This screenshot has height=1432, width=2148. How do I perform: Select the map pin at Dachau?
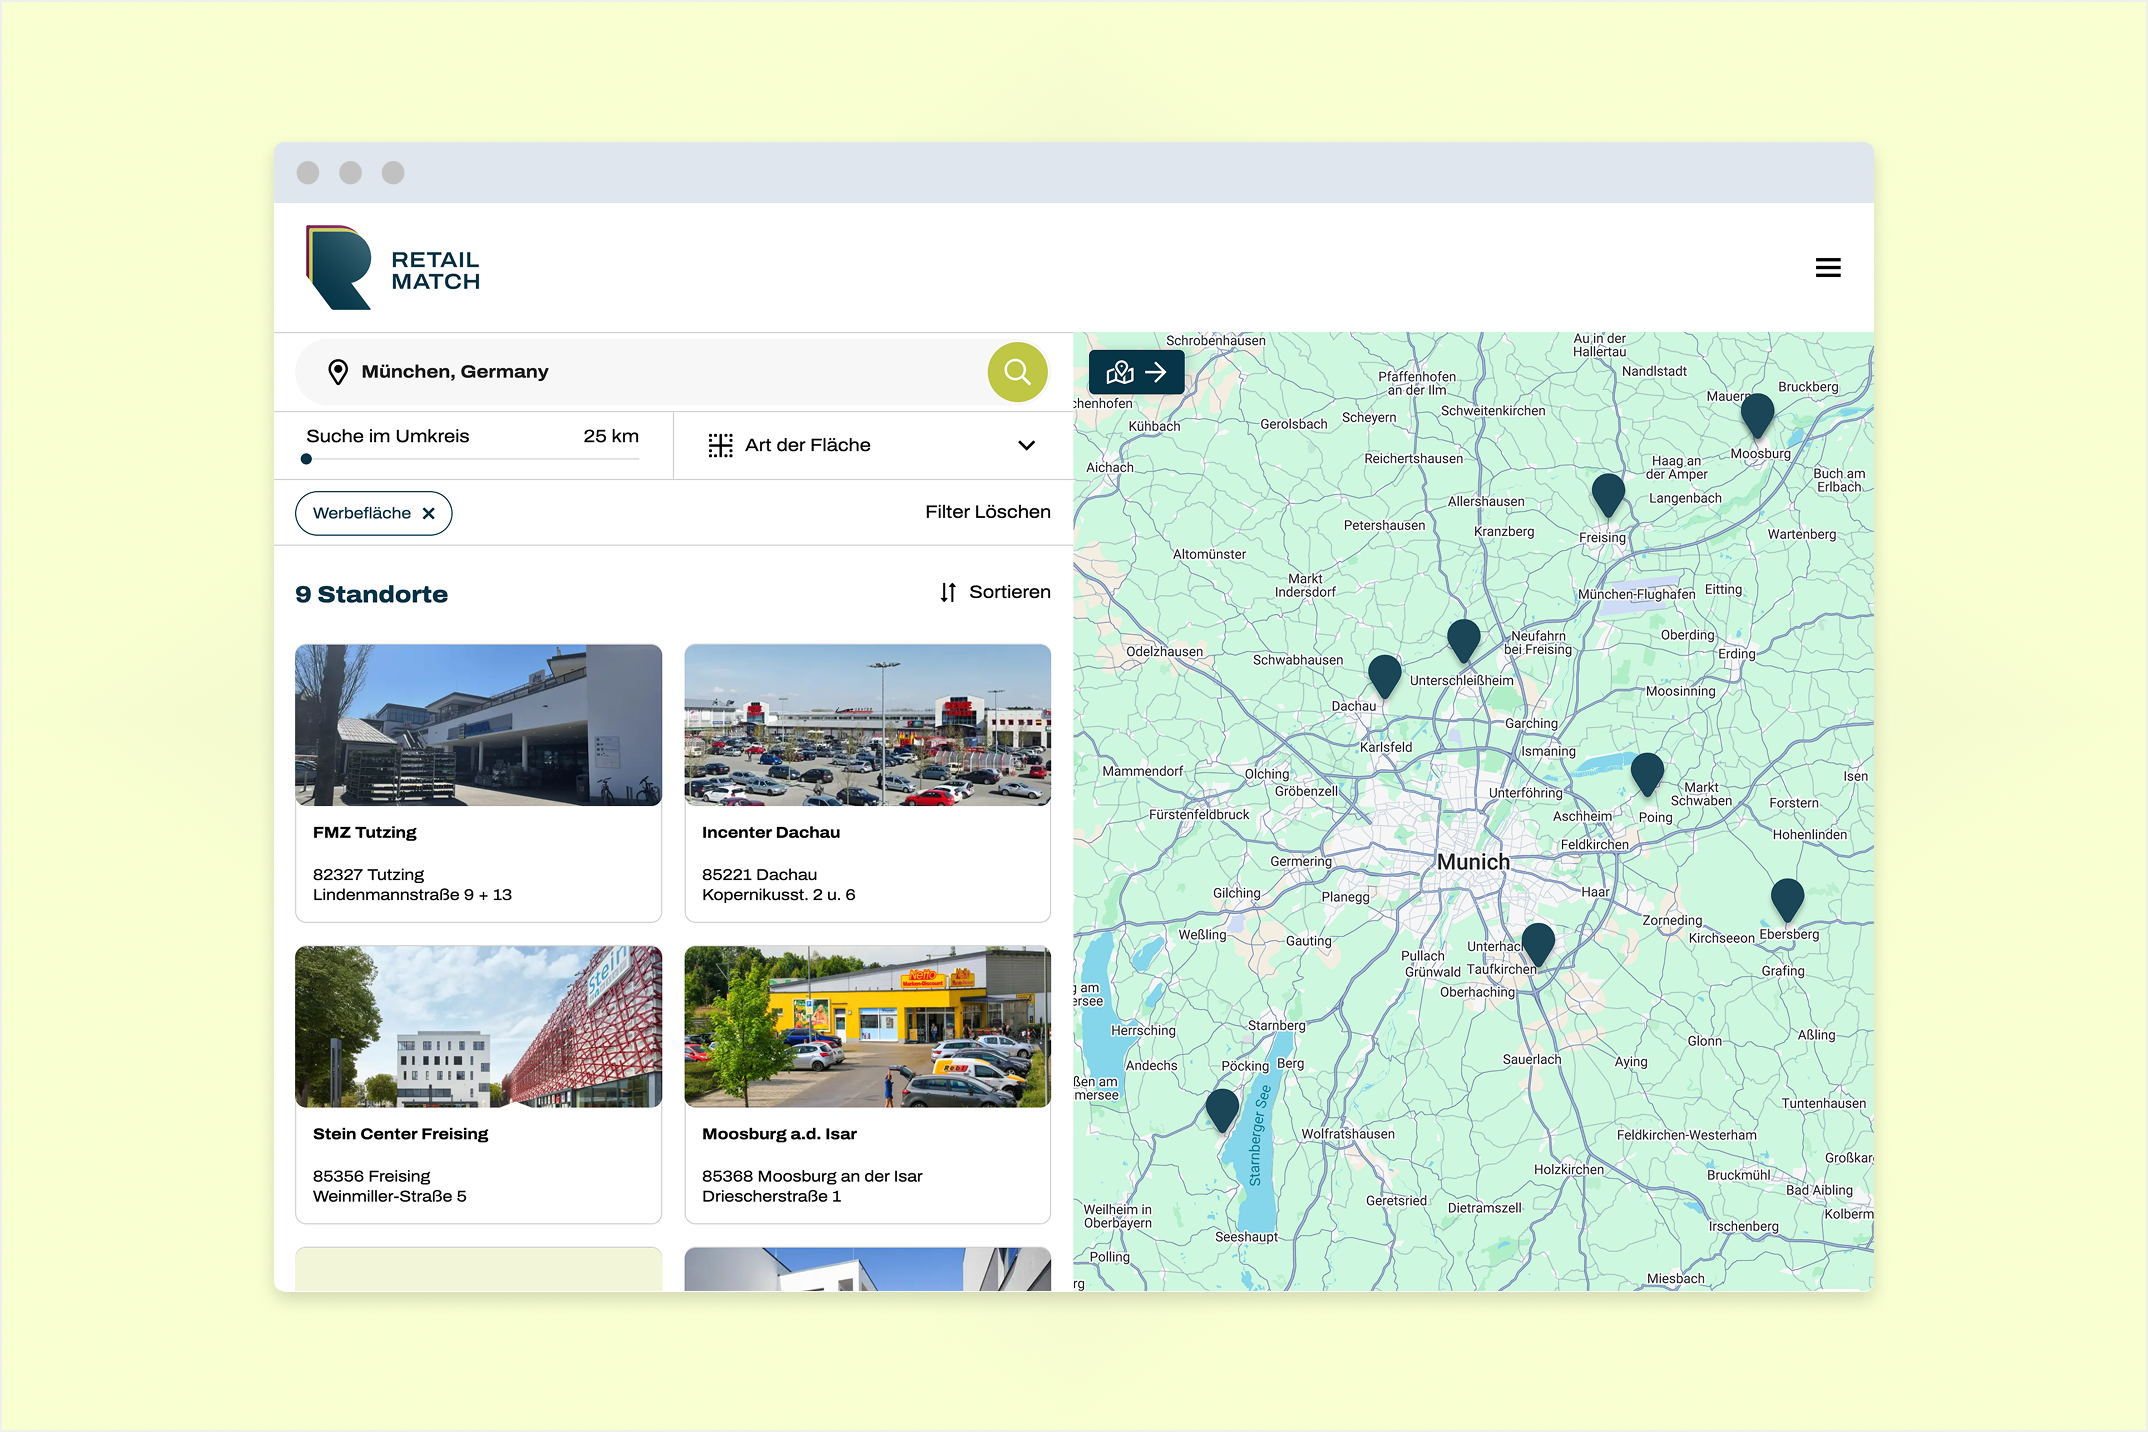click(x=1384, y=673)
